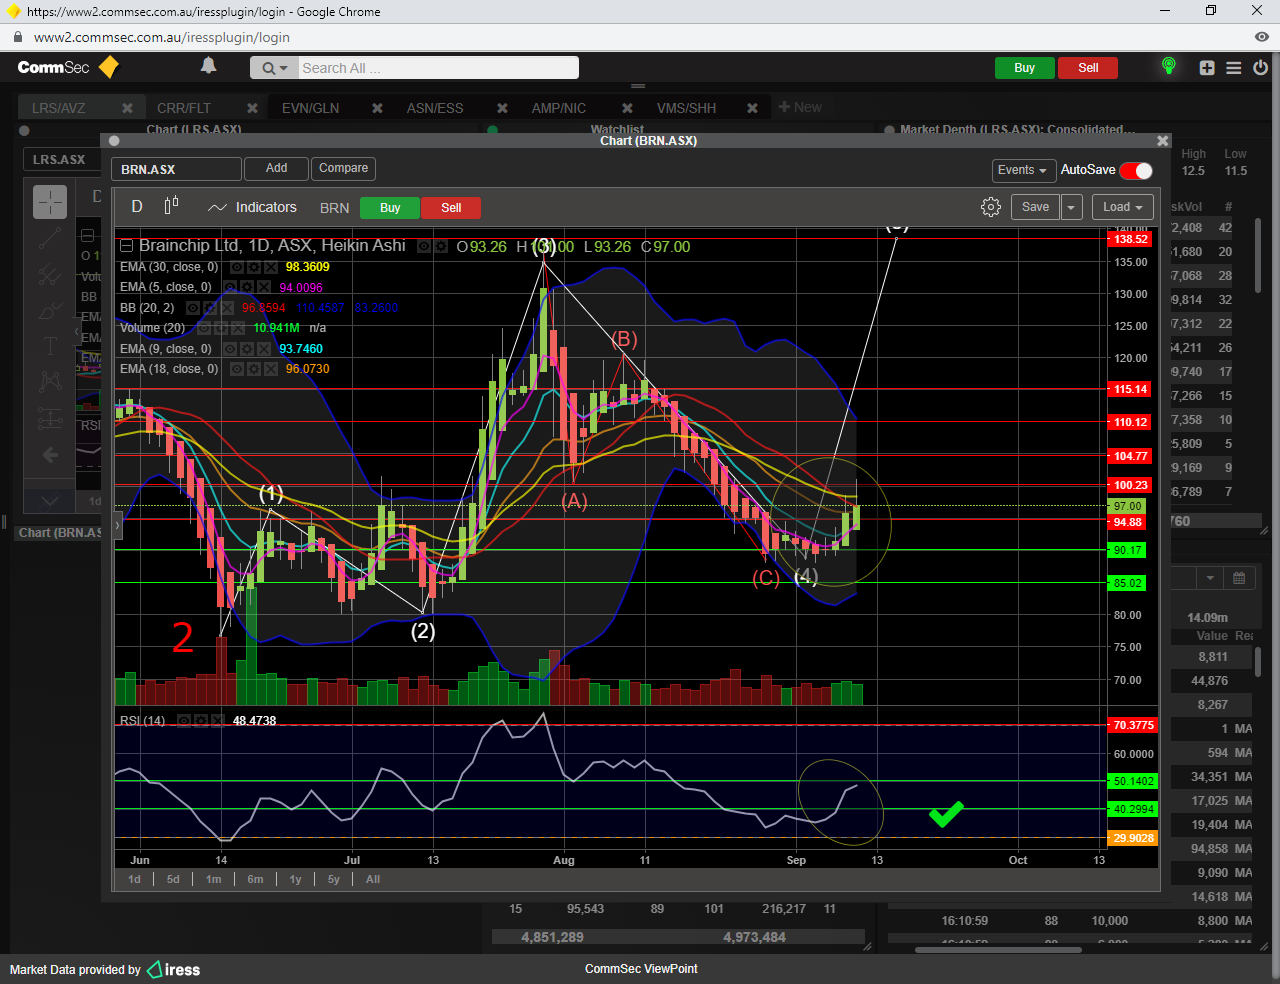This screenshot has width=1280, height=984.
Task: Open the Load dropdown
Action: (x=1123, y=207)
